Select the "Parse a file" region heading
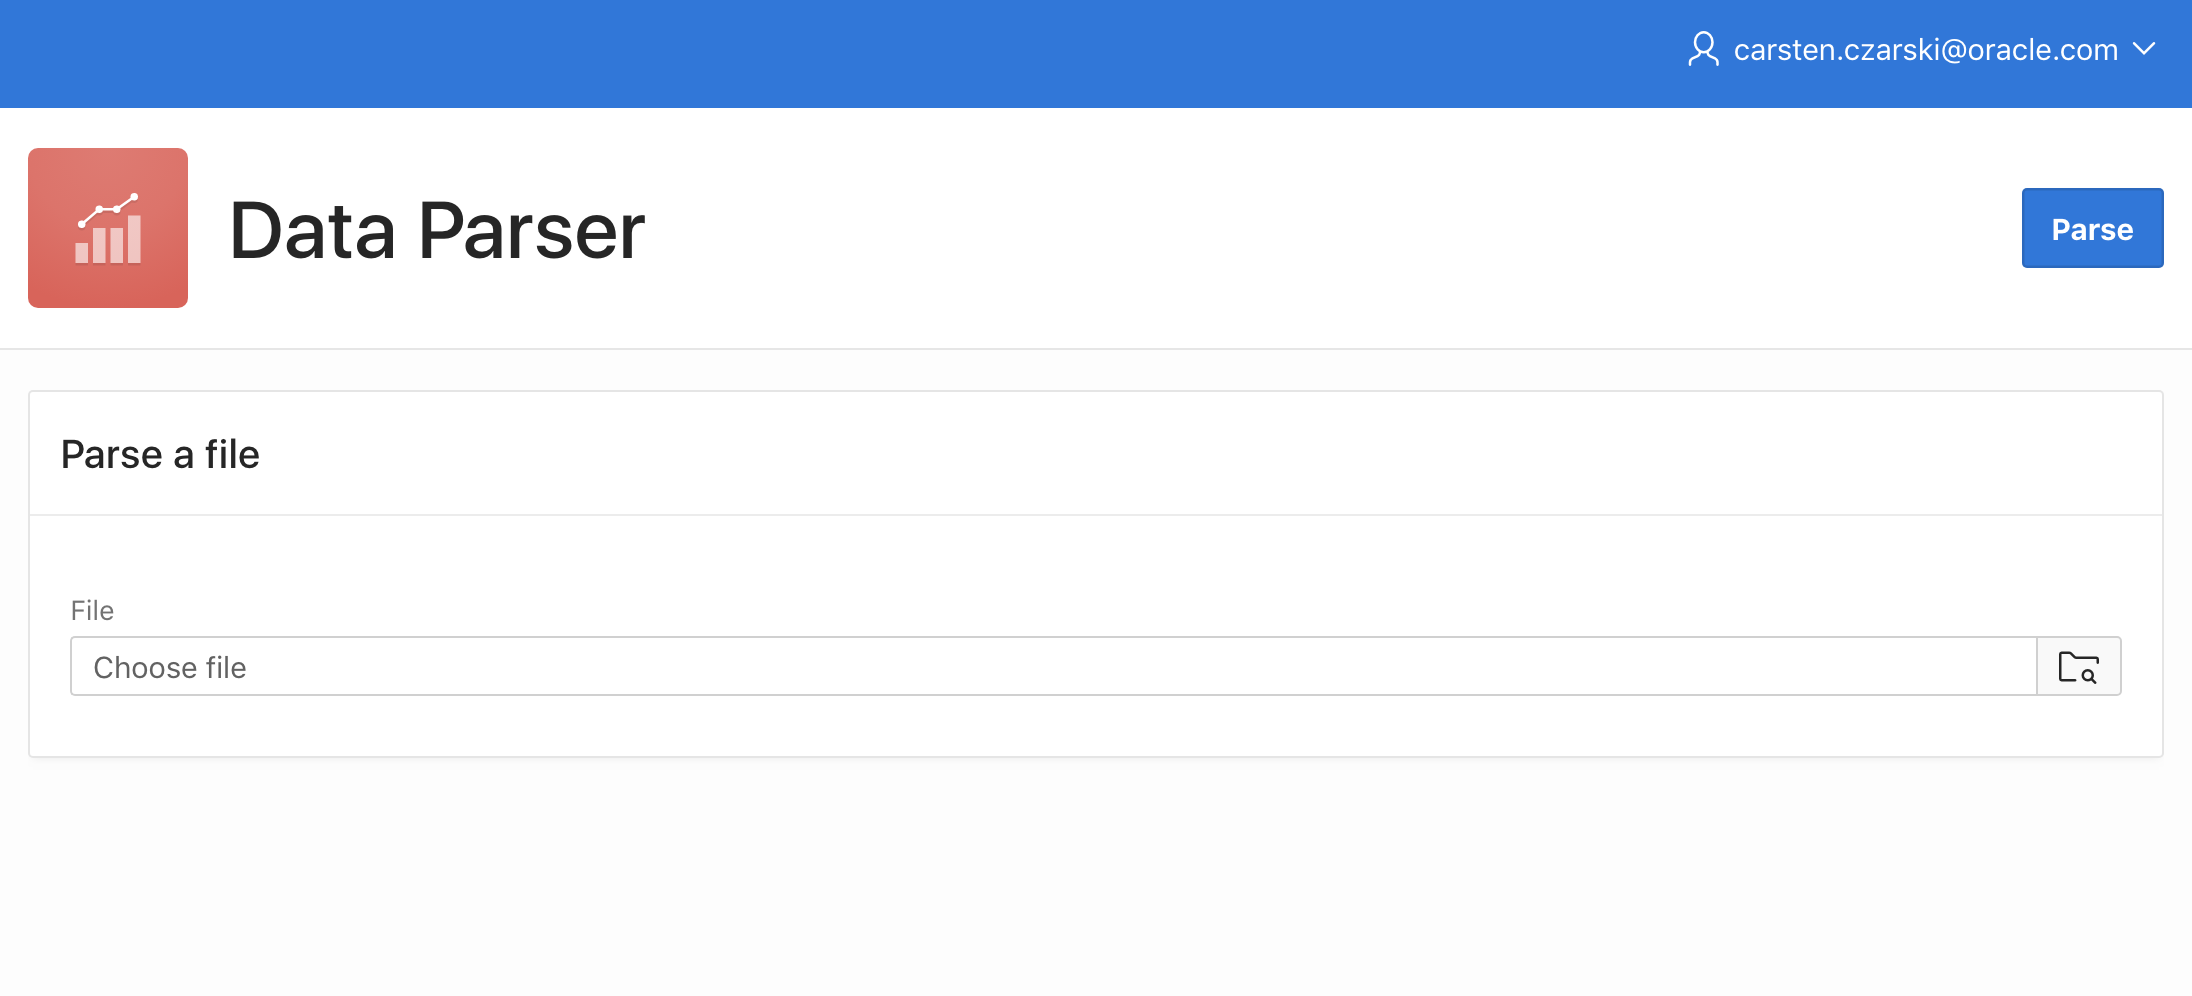Image resolution: width=2192 pixels, height=996 pixels. [160, 455]
